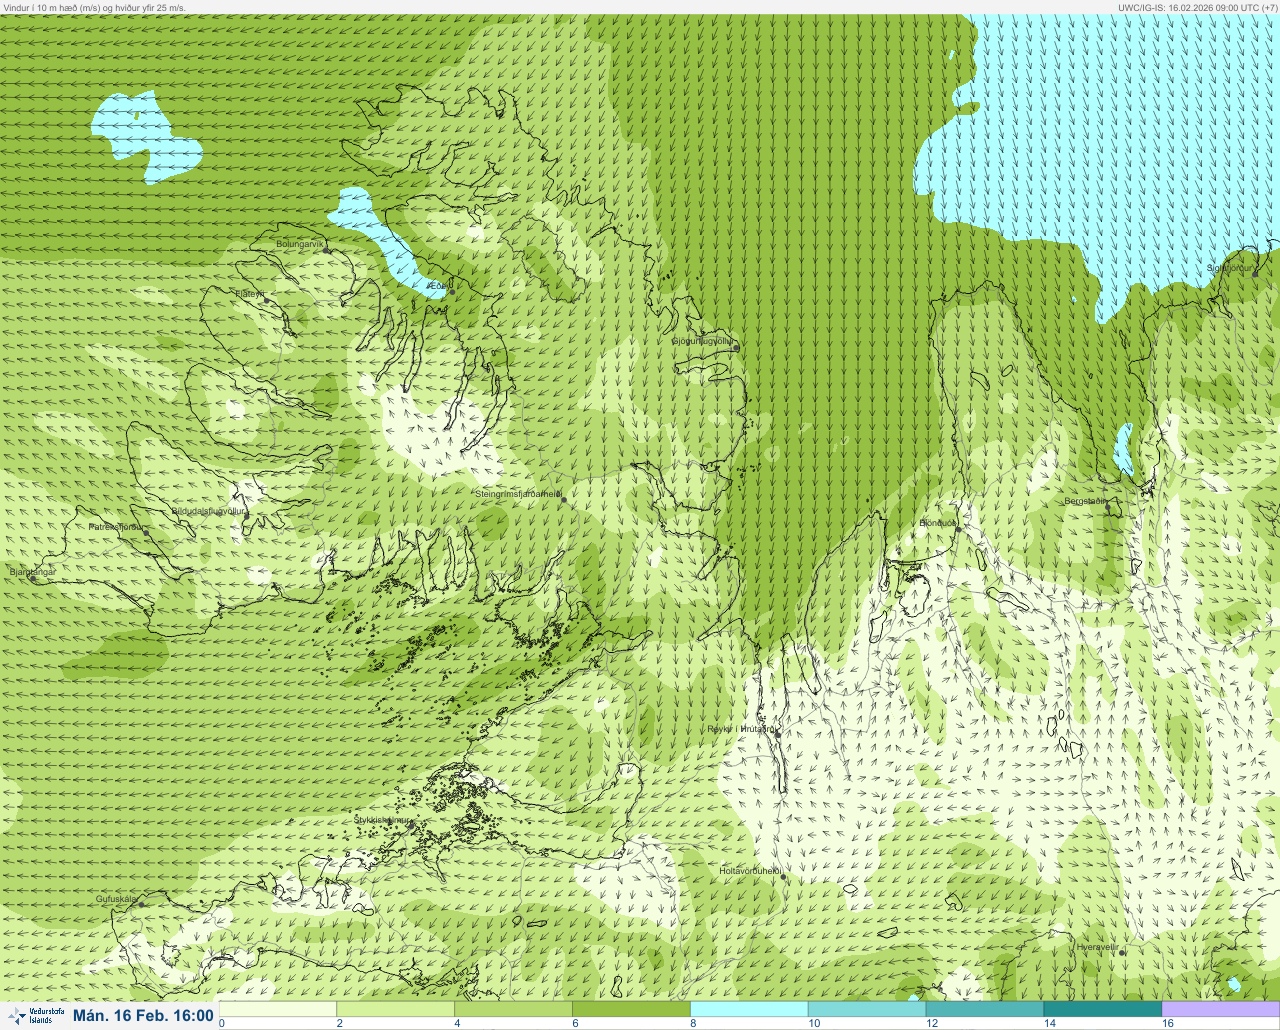Click the Holtavörðuheiði station dot
Screen dimensions: 1280x1030
[x=784, y=877]
